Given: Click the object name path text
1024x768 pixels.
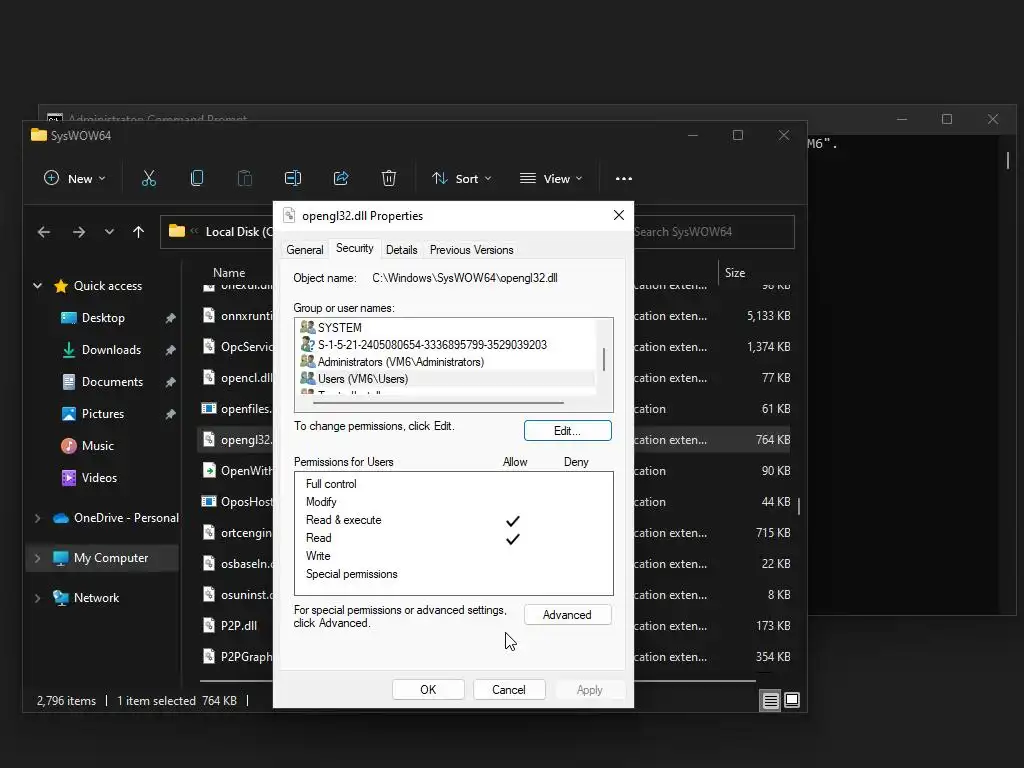Looking at the screenshot, I should point(465,278).
